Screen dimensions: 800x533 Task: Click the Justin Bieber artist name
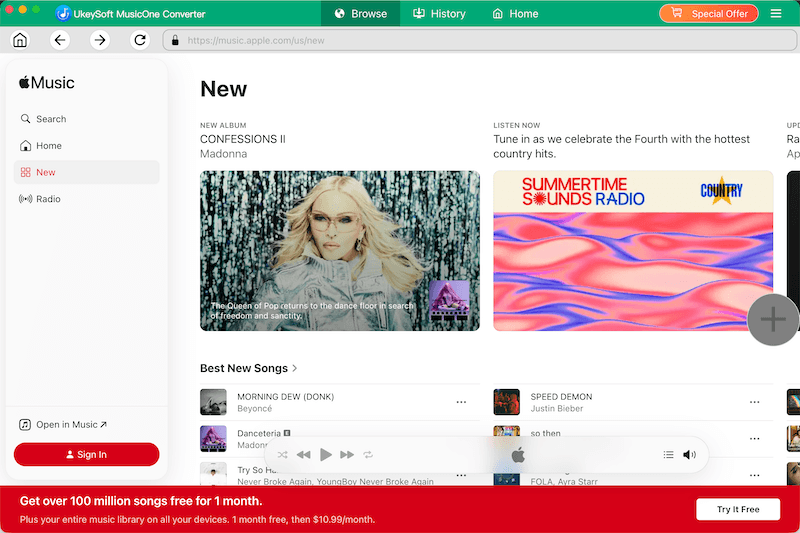(x=557, y=409)
